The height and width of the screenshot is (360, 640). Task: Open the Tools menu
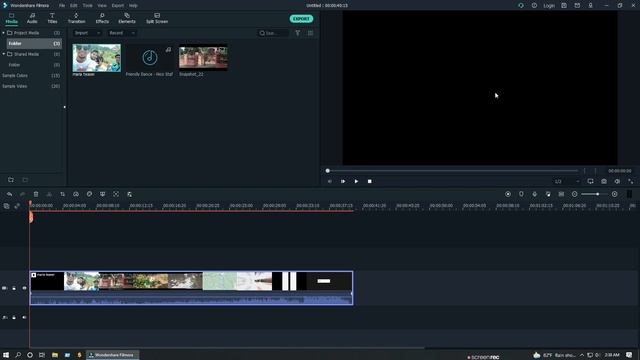[87, 6]
